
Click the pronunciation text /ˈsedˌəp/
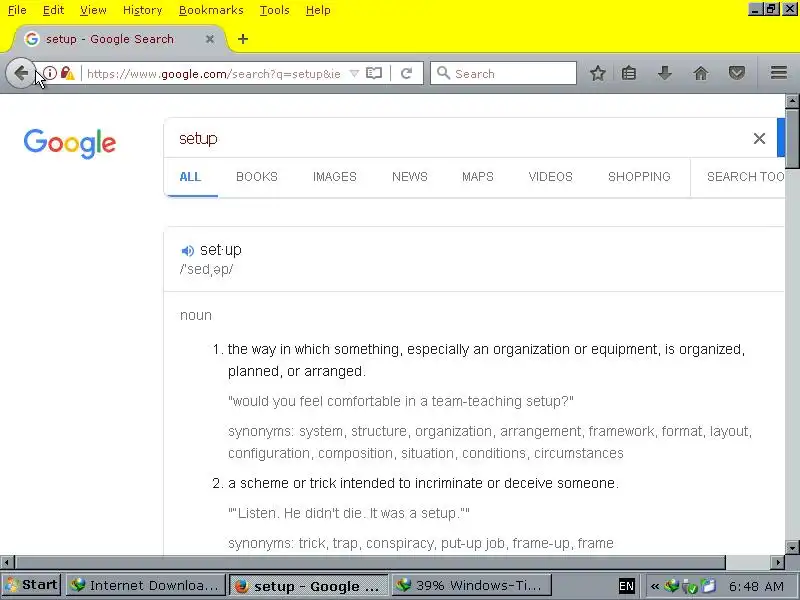tap(206, 269)
